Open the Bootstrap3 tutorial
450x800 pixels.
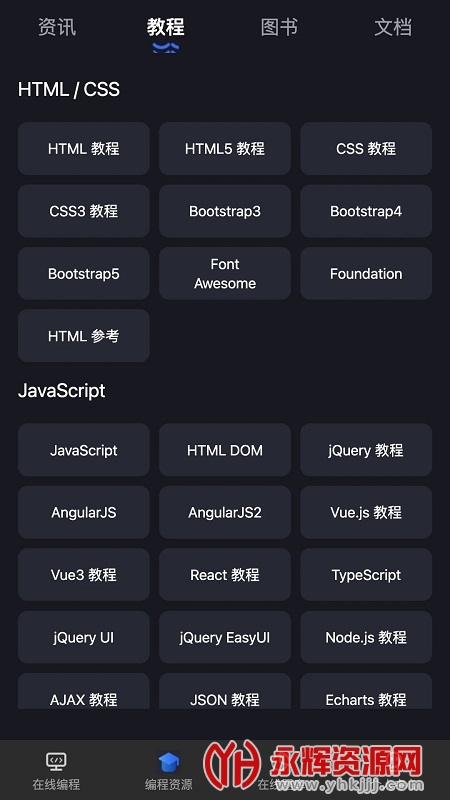[225, 211]
